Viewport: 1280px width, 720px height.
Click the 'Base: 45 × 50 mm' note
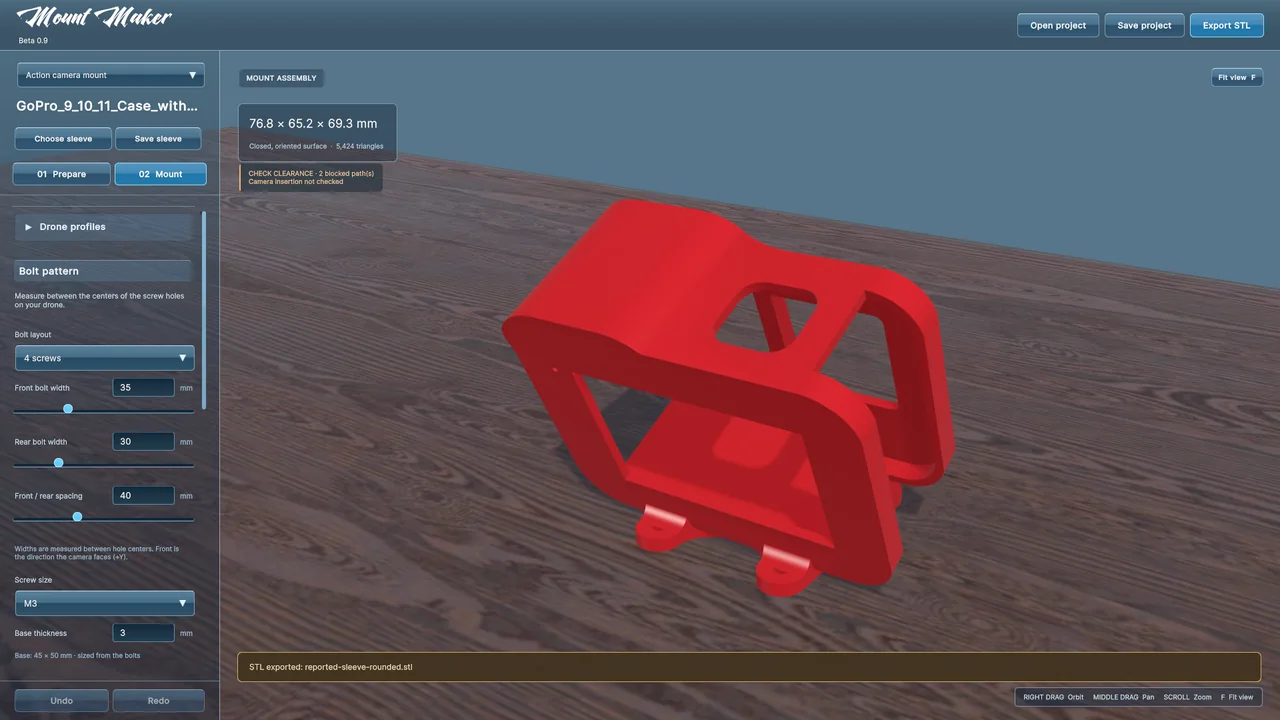click(77, 656)
